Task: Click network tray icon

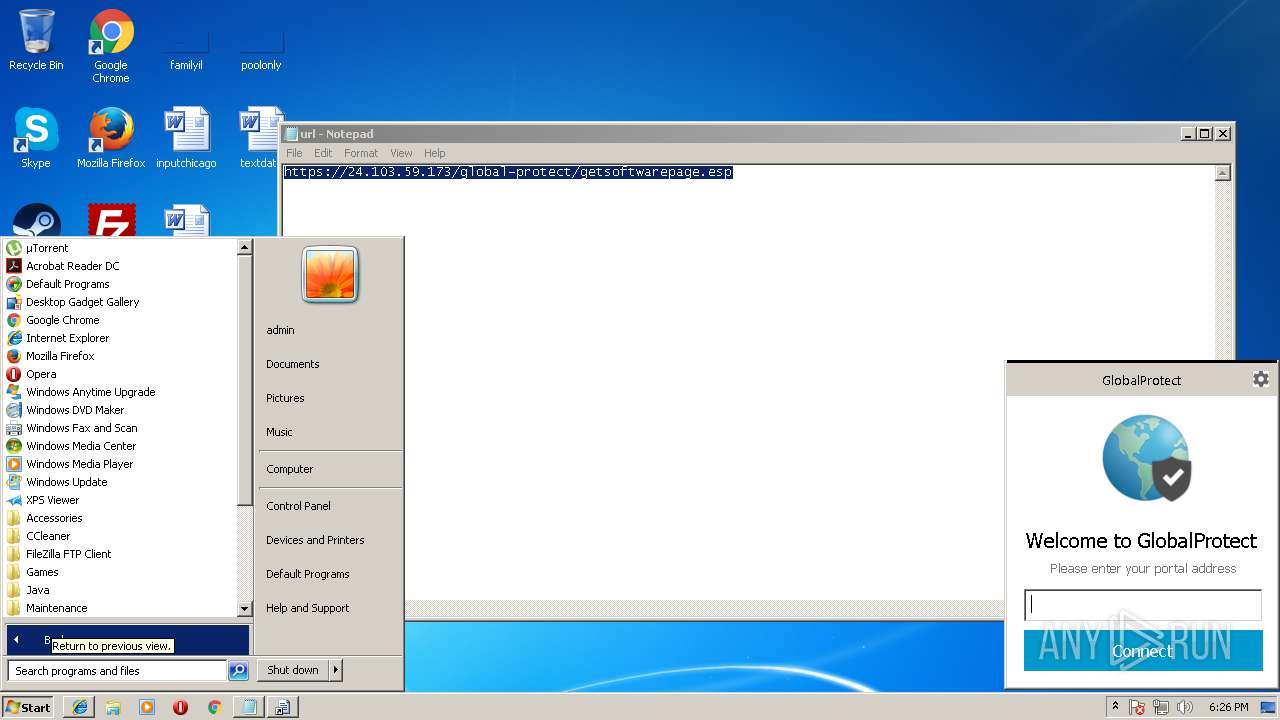Action: [x=1161, y=707]
